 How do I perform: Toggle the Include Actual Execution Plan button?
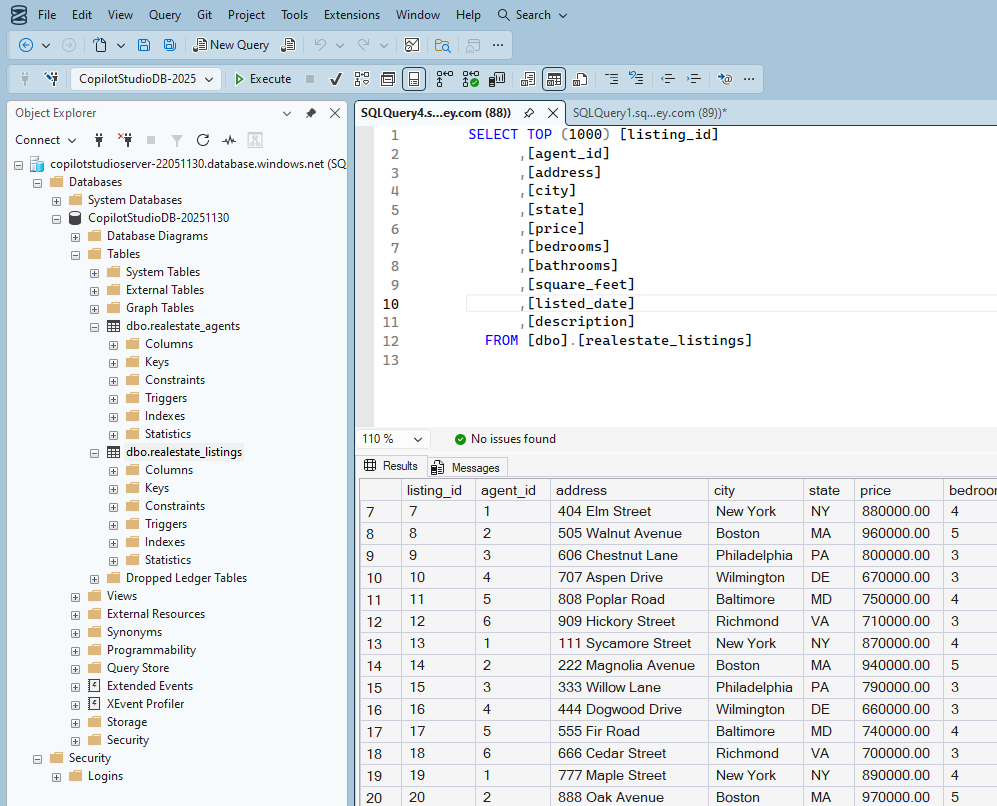[444, 79]
